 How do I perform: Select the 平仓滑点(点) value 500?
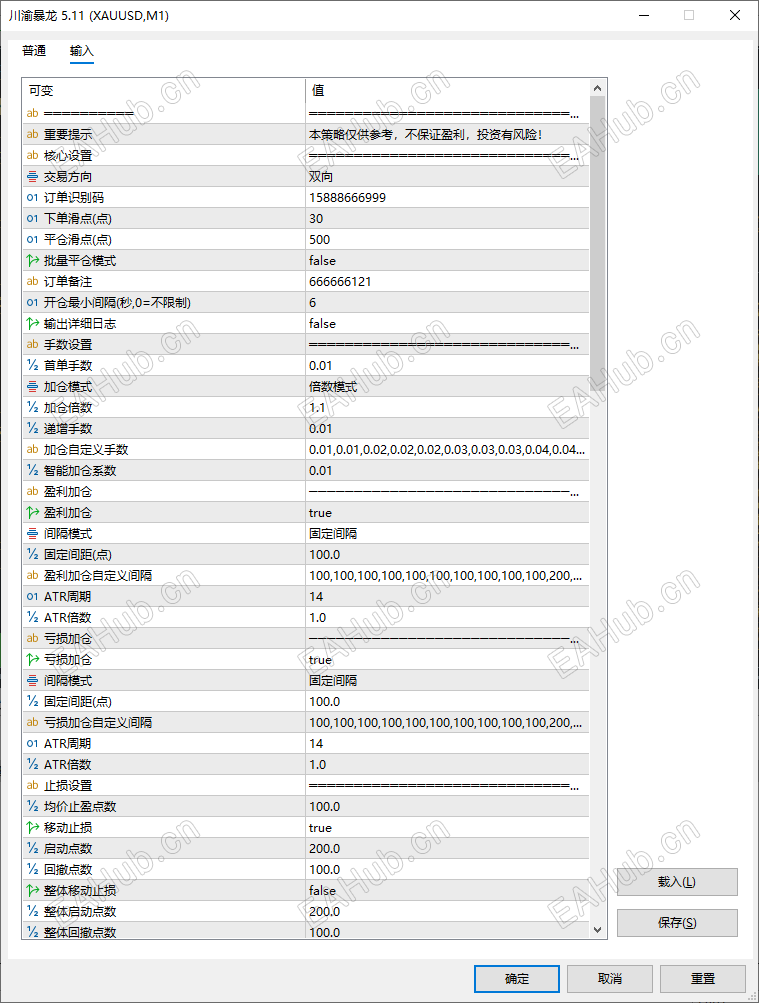click(319, 240)
